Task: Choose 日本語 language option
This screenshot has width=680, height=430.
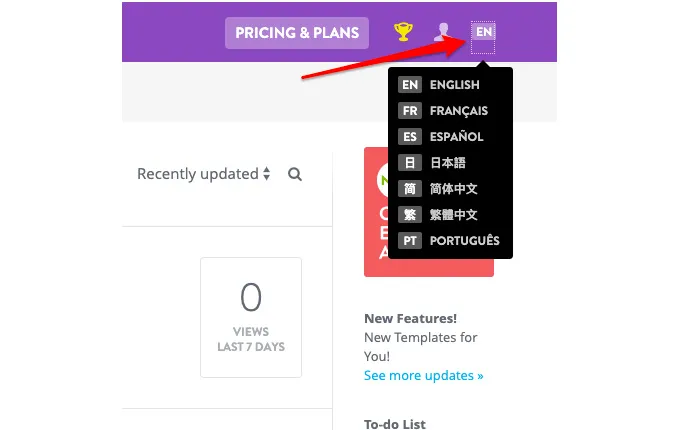Action: point(447,163)
